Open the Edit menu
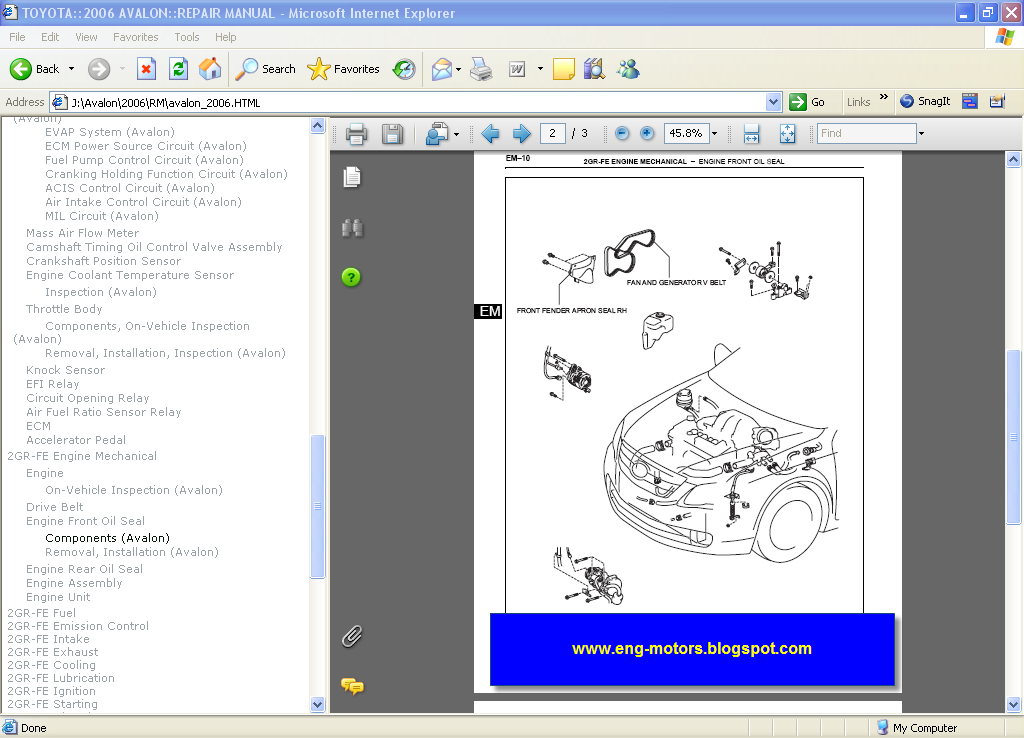 (x=50, y=37)
